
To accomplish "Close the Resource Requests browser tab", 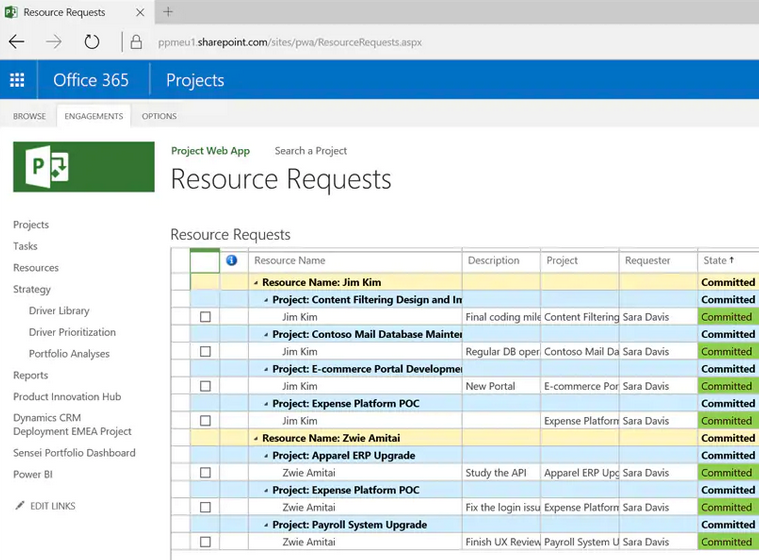I will tap(140, 12).
